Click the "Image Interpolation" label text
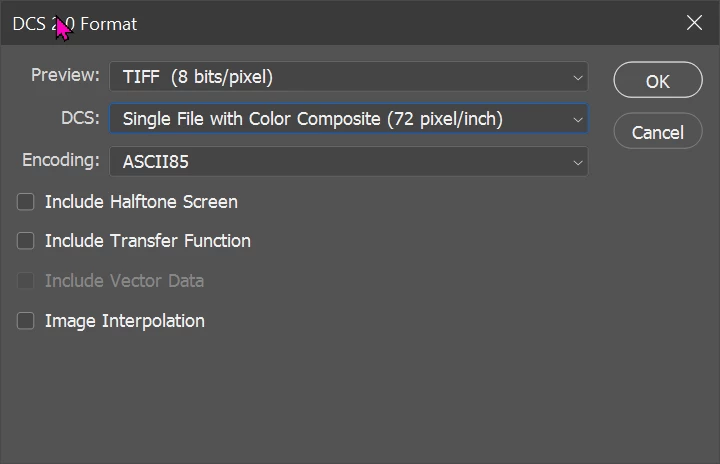The image size is (720, 464). 125,321
